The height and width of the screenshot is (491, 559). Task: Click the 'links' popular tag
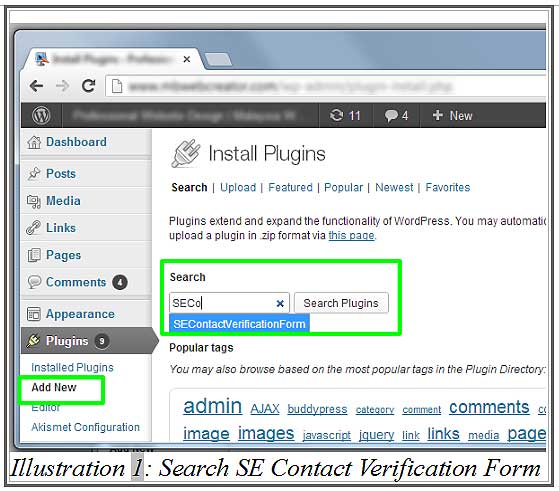tap(443, 434)
